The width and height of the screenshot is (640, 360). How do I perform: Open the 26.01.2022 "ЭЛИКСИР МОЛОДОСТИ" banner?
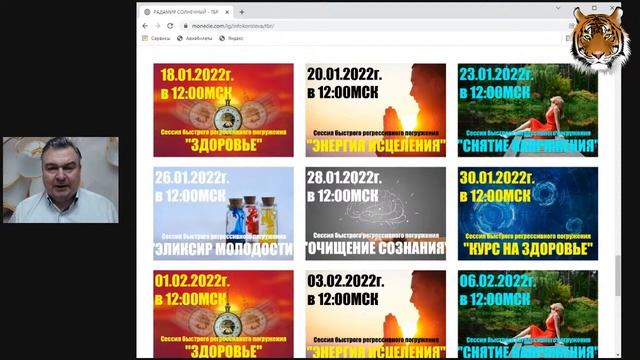tap(223, 213)
